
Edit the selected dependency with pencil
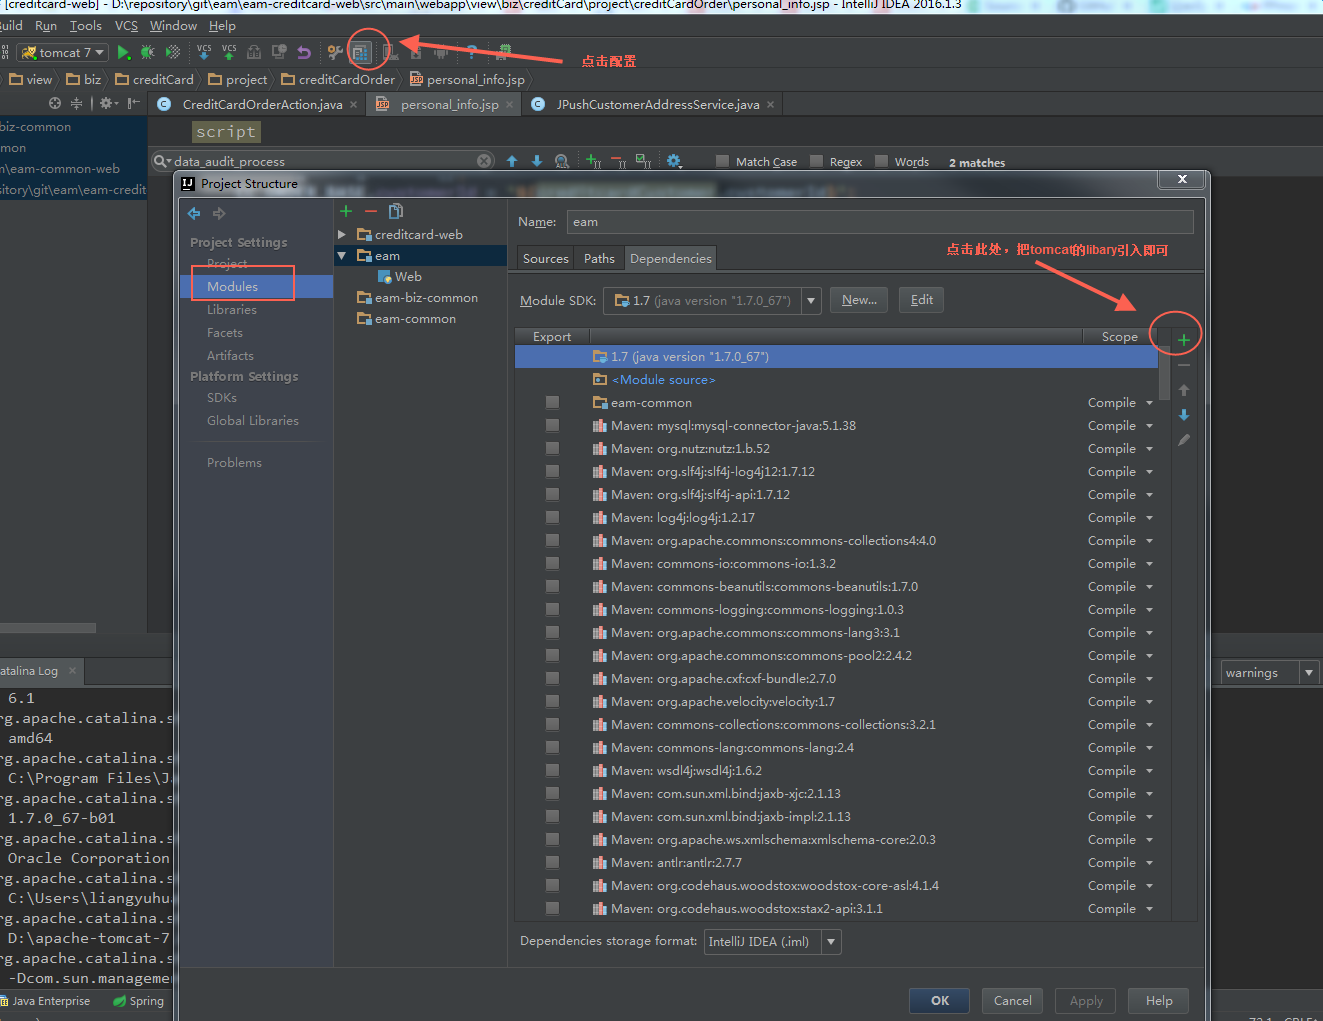pyautogui.click(x=1184, y=440)
